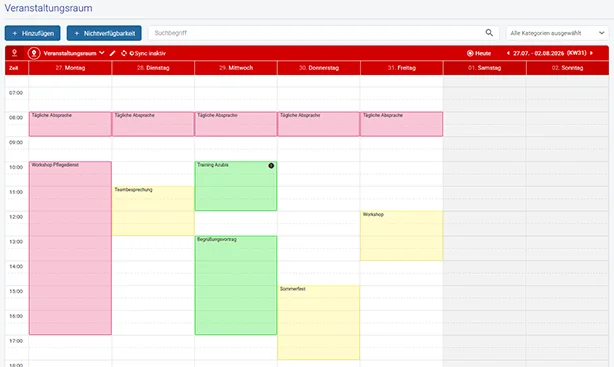Open Tuesday's Tägliche Absprache event
This screenshot has height=367, width=614.
click(153, 124)
